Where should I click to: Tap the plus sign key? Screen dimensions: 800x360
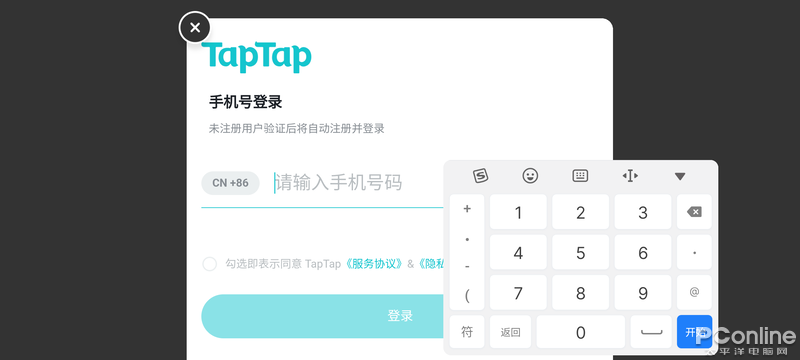click(467, 209)
